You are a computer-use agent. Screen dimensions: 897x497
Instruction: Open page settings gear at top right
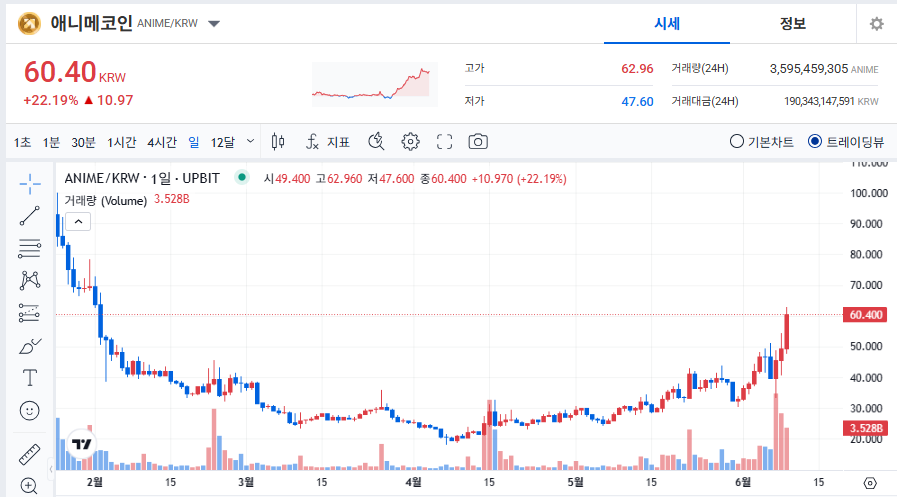tap(876, 24)
